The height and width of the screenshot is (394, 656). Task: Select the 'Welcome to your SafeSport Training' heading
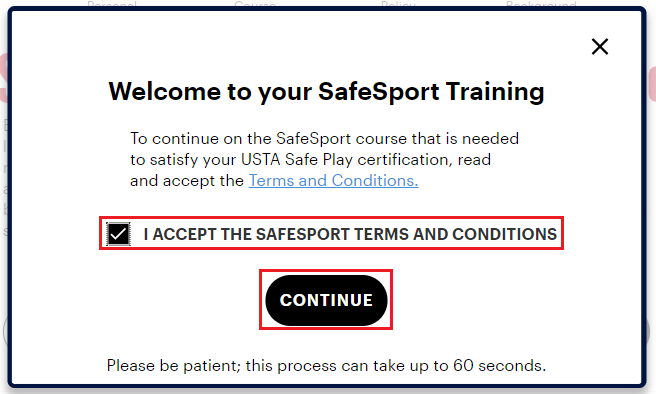[x=326, y=91]
